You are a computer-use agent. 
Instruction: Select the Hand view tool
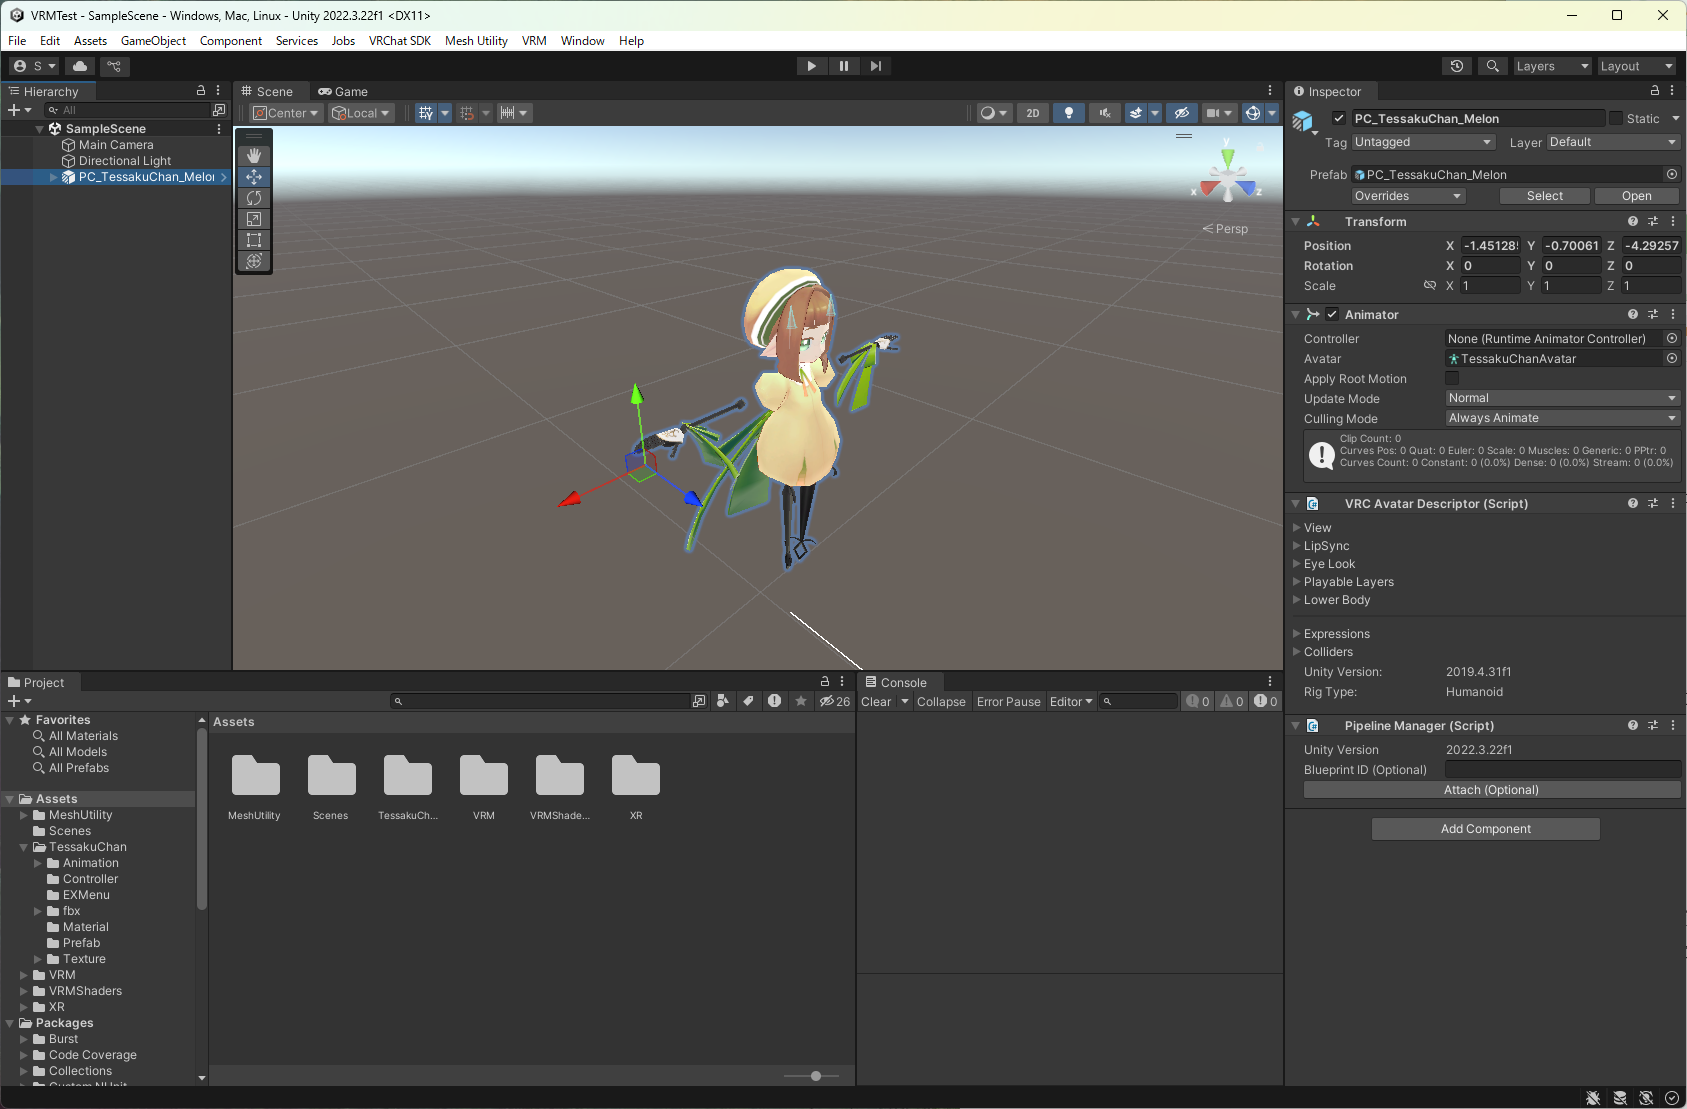click(254, 156)
